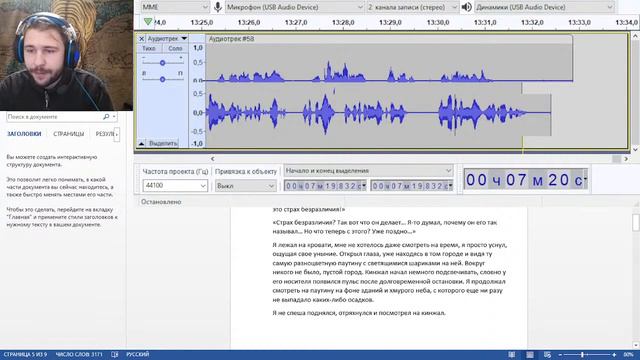Image resolution: width=640 pixels, height=360 pixels.
Task: Click the selection start time field
Action: click(x=325, y=186)
